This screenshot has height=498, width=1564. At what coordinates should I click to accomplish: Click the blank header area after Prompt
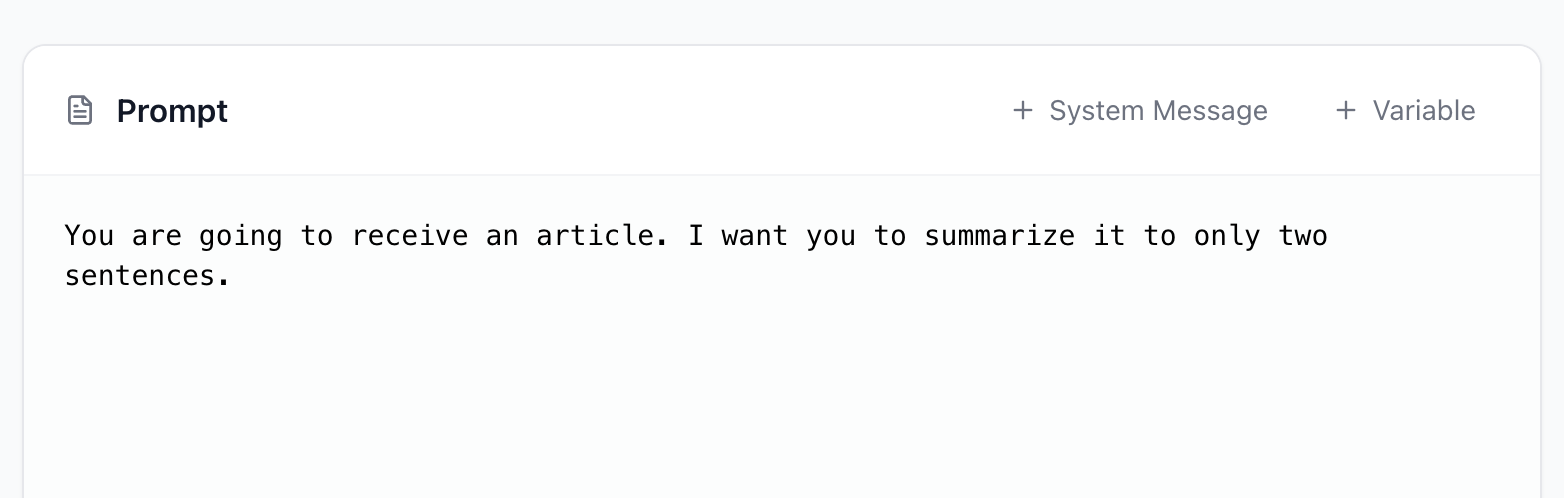coord(600,110)
